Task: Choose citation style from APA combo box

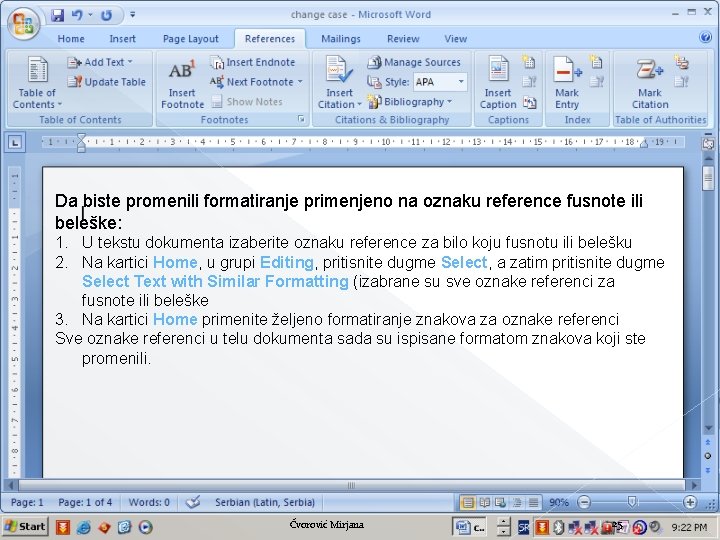Action: point(440,82)
